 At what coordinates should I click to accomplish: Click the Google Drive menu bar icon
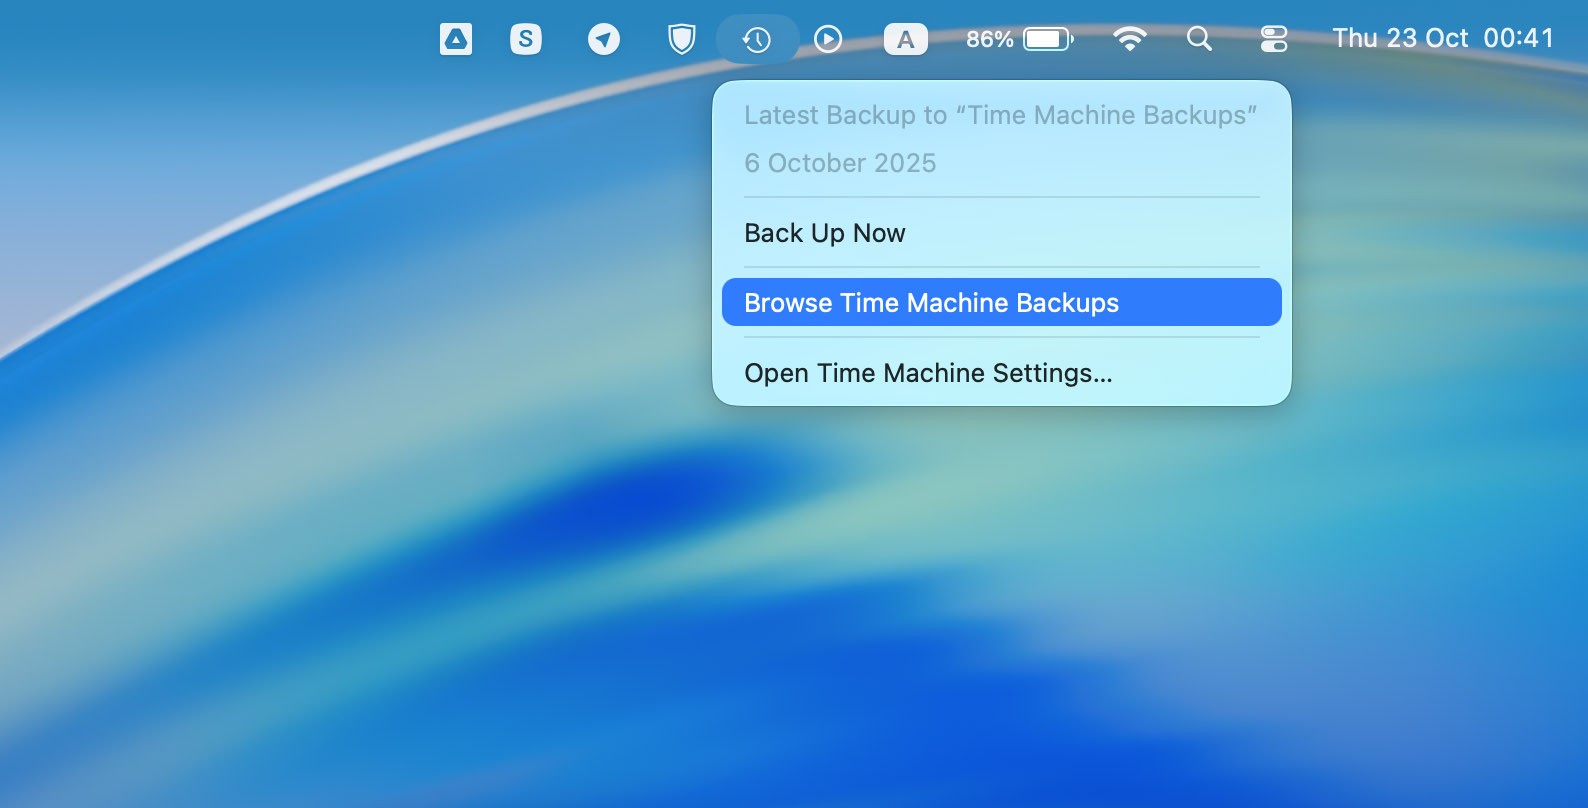(x=456, y=39)
